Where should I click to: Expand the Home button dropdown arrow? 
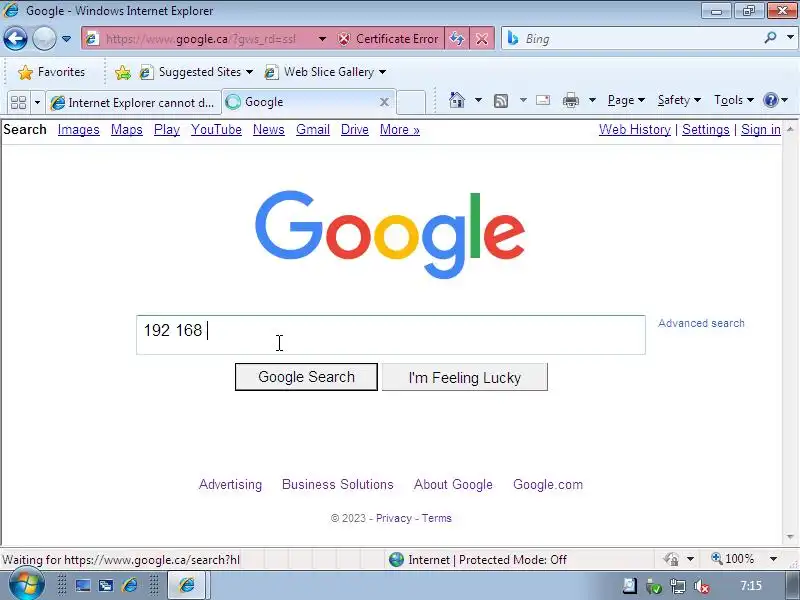[478, 100]
